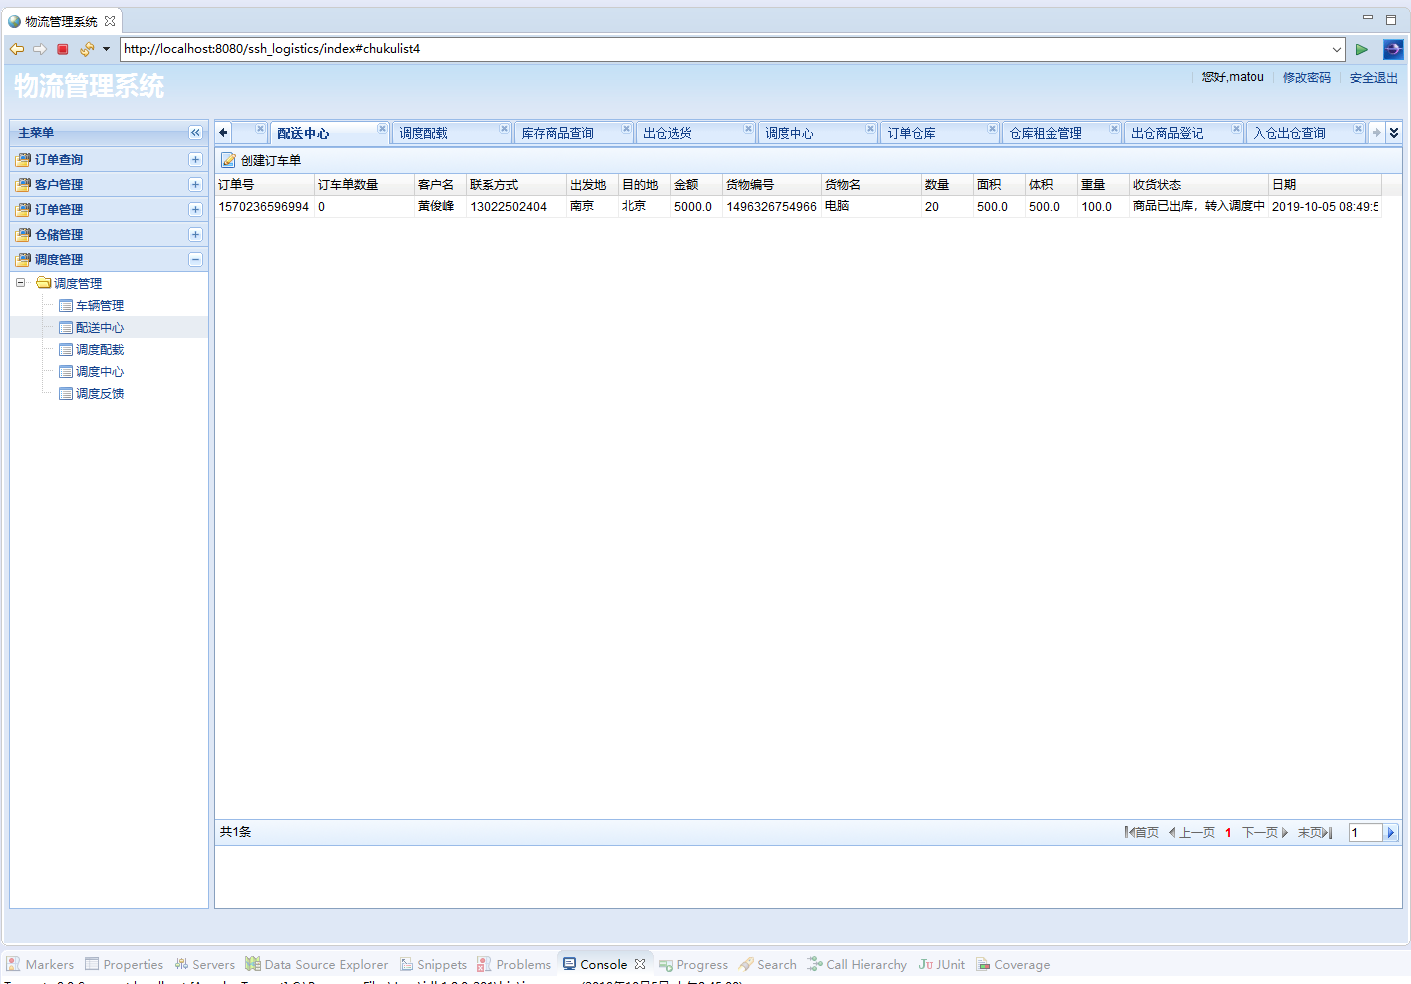The image size is (1411, 984).
Task: Go to the first page (首页)
Action: pos(1142,833)
